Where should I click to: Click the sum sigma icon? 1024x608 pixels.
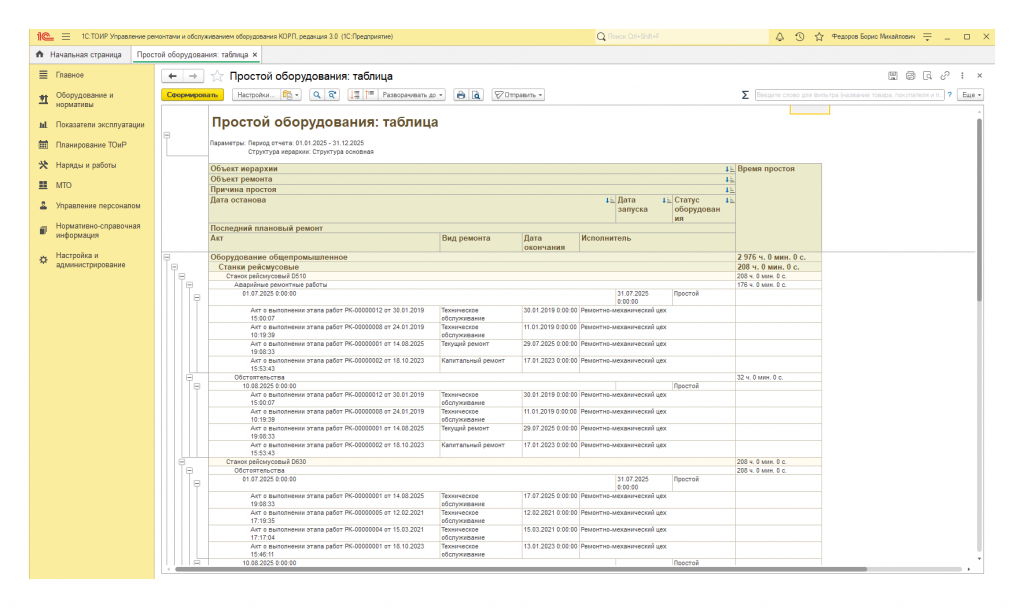(745, 95)
